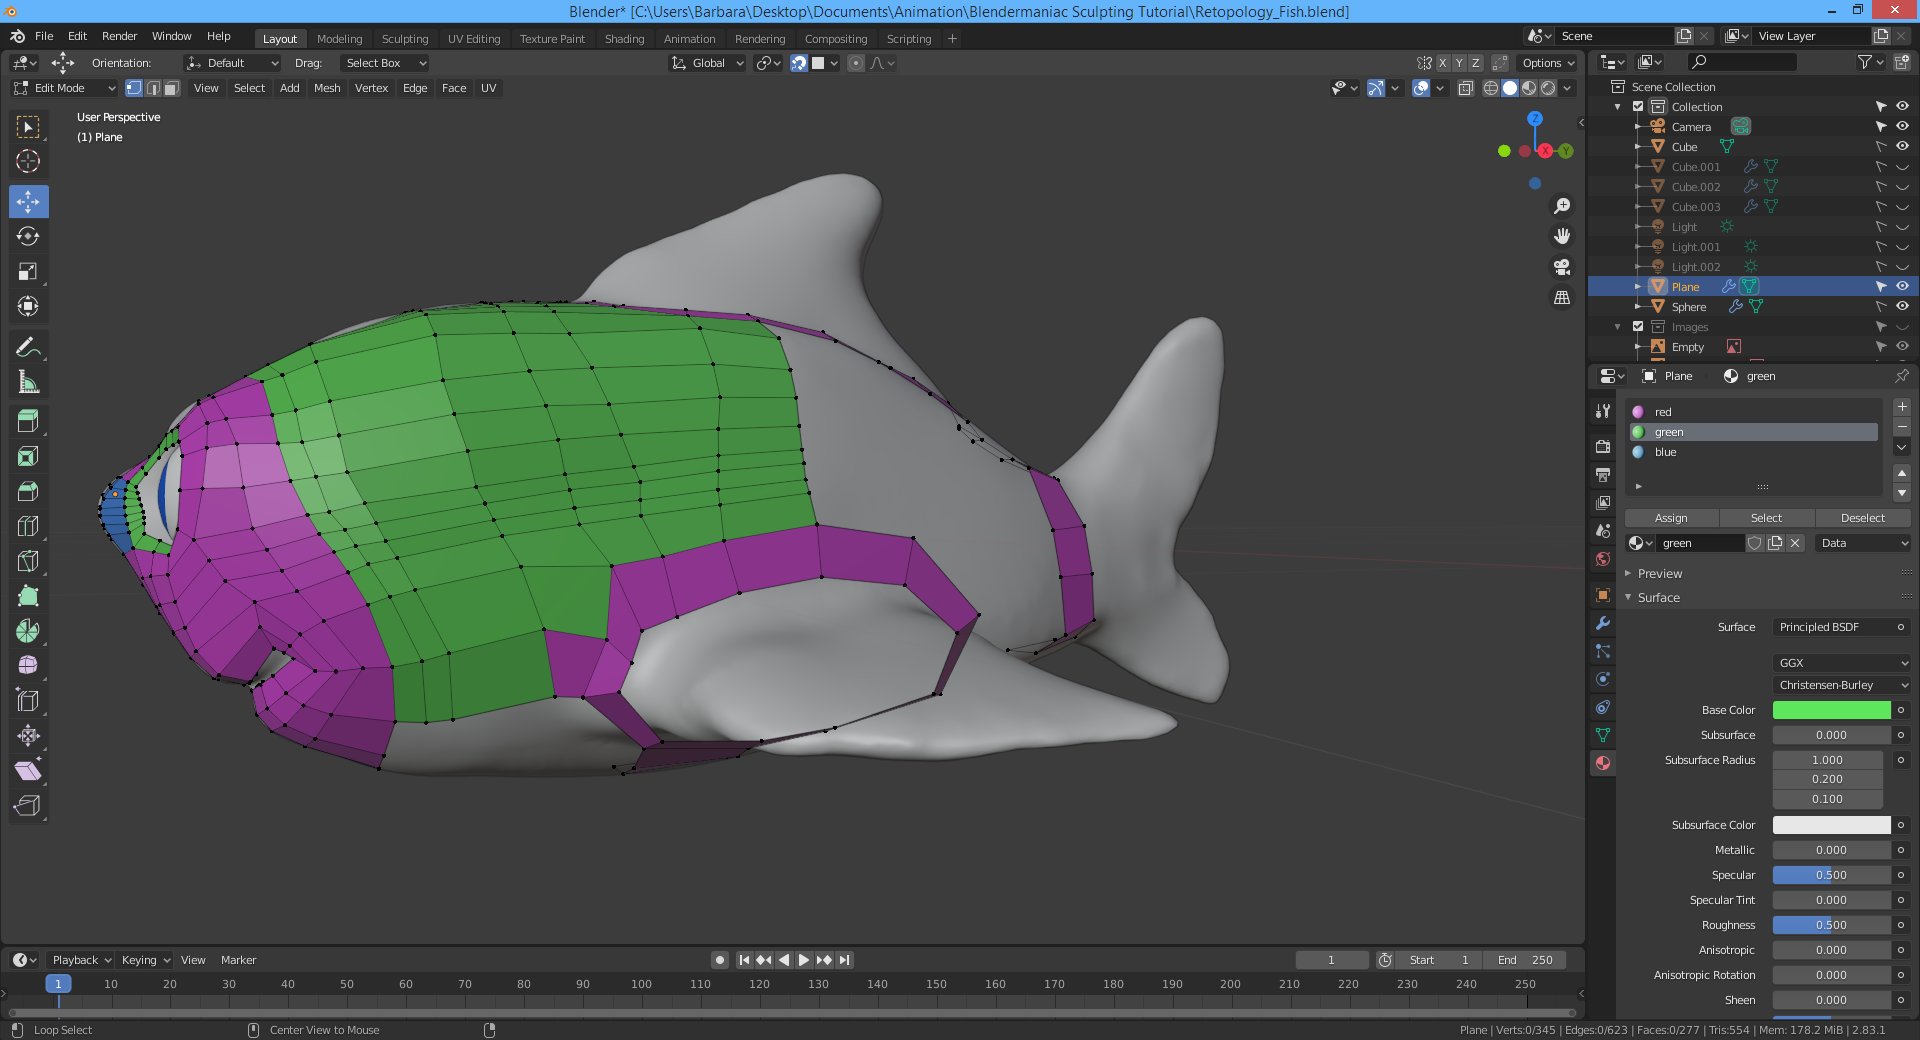The width and height of the screenshot is (1920, 1040).
Task: Select the Move tool in toolbar
Action: [x=28, y=202]
